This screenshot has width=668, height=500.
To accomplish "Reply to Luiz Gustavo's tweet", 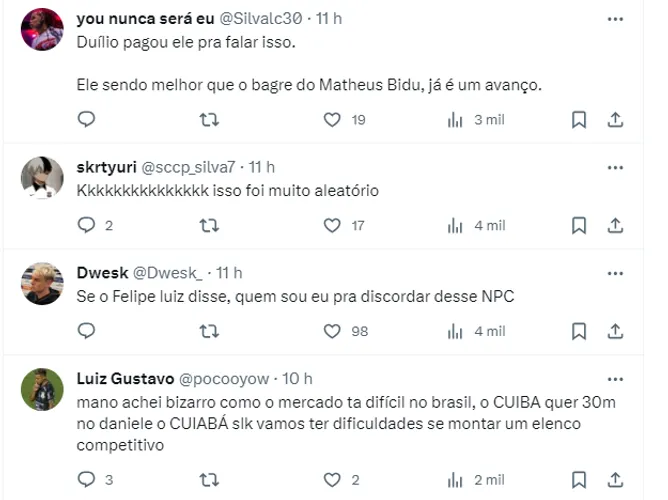I will click(x=87, y=481).
